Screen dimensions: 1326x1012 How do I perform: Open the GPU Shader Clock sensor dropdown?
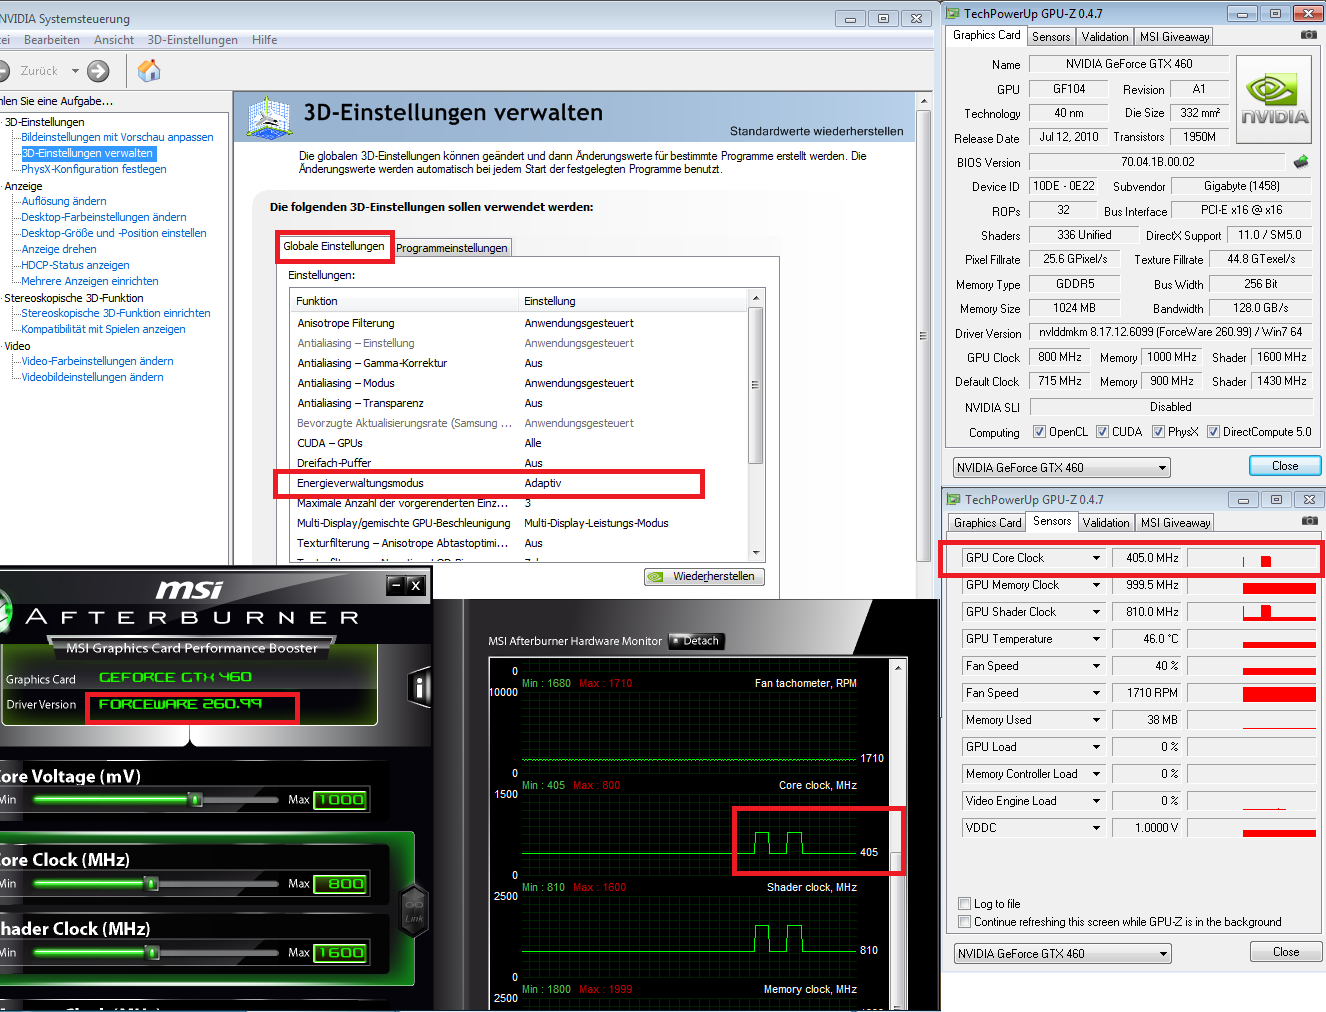point(1096,612)
